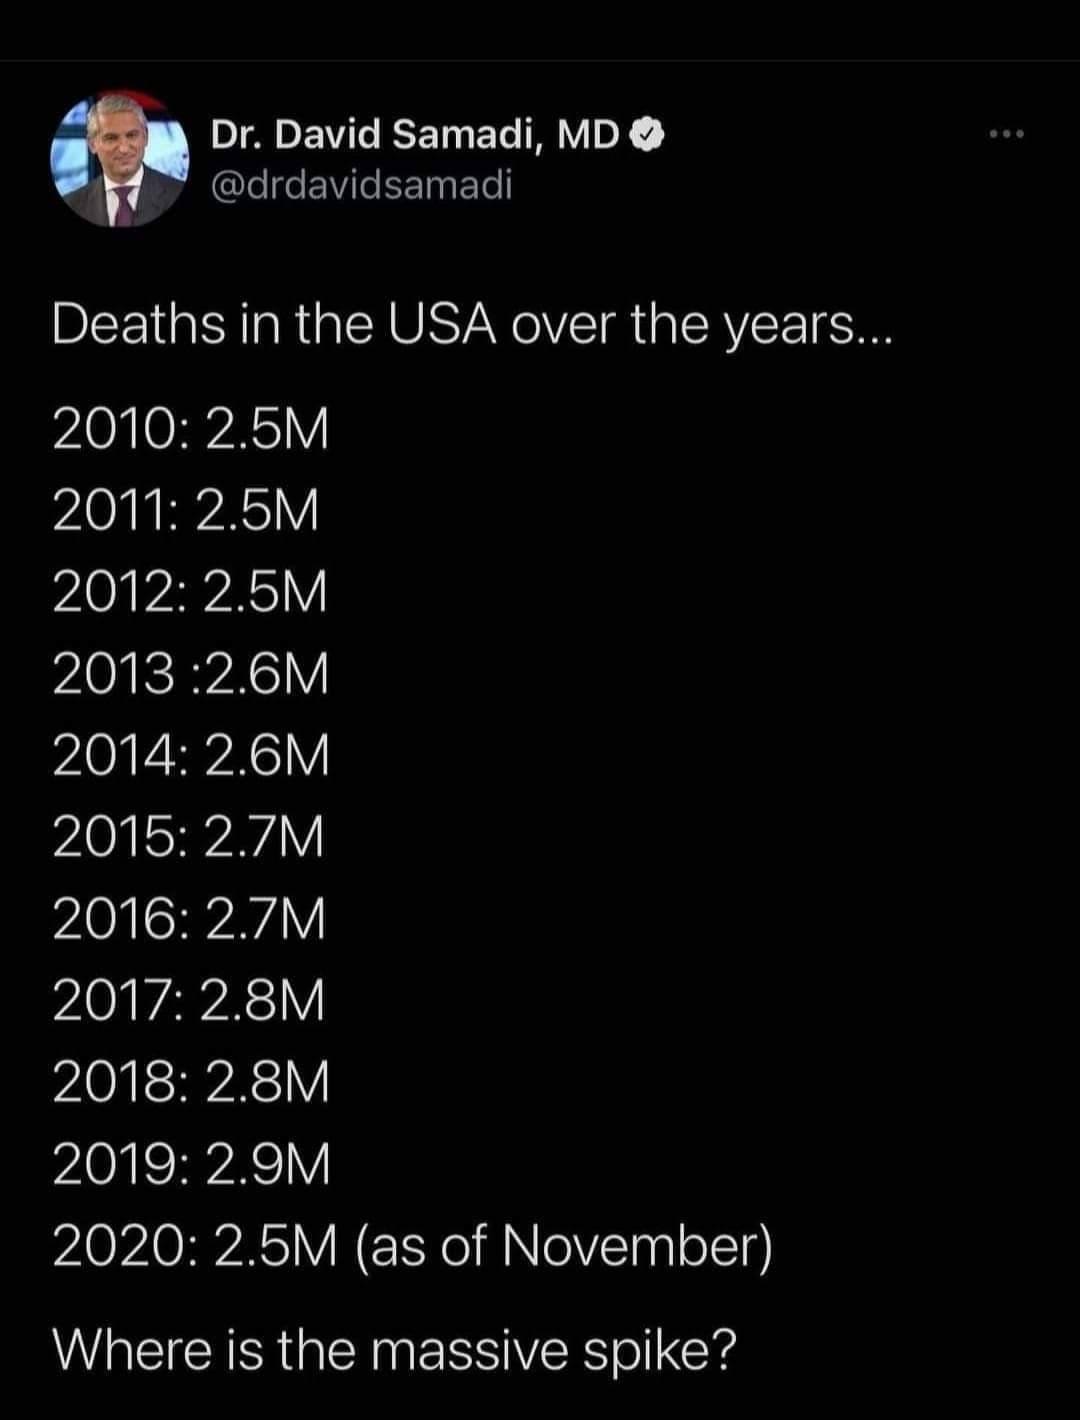Select the 2013 :2.6M line
Image resolution: width=1080 pixels, height=1420 pixels.
point(190,674)
